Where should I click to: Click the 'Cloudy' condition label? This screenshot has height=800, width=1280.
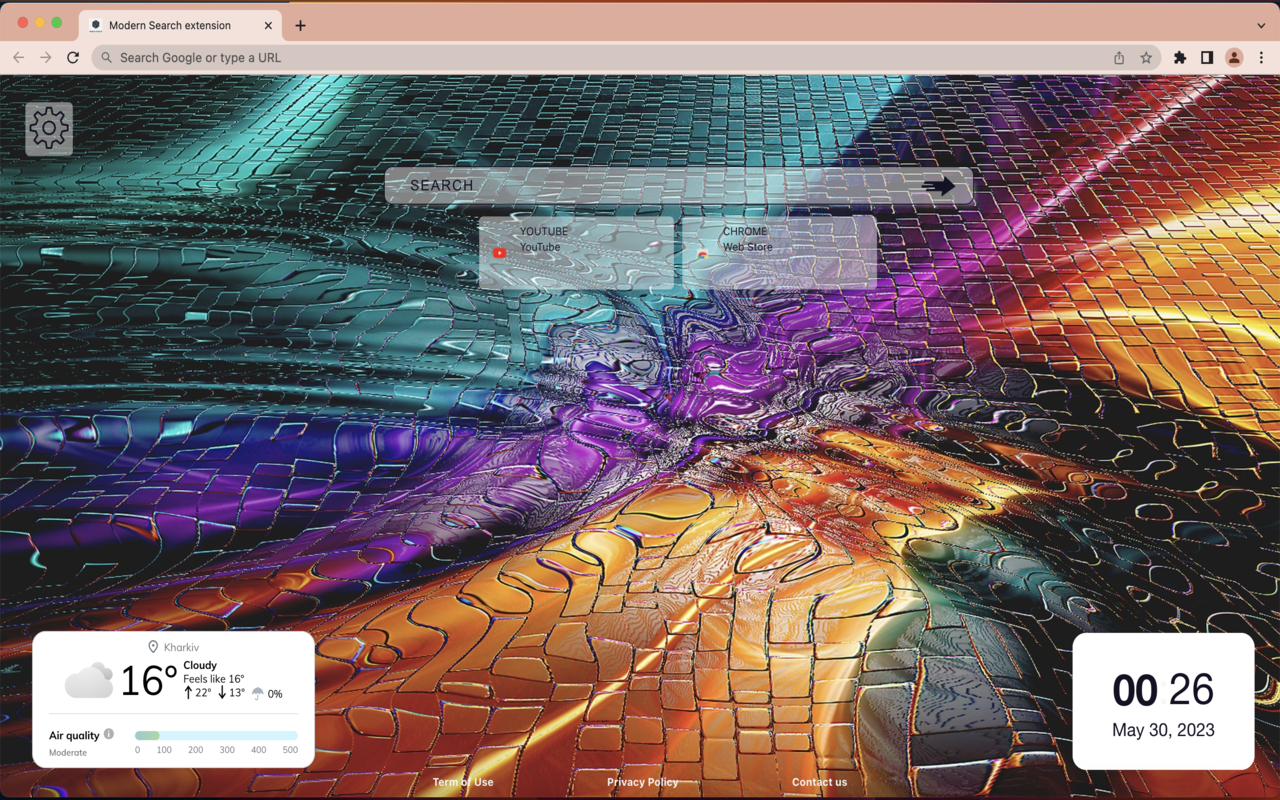(200, 665)
